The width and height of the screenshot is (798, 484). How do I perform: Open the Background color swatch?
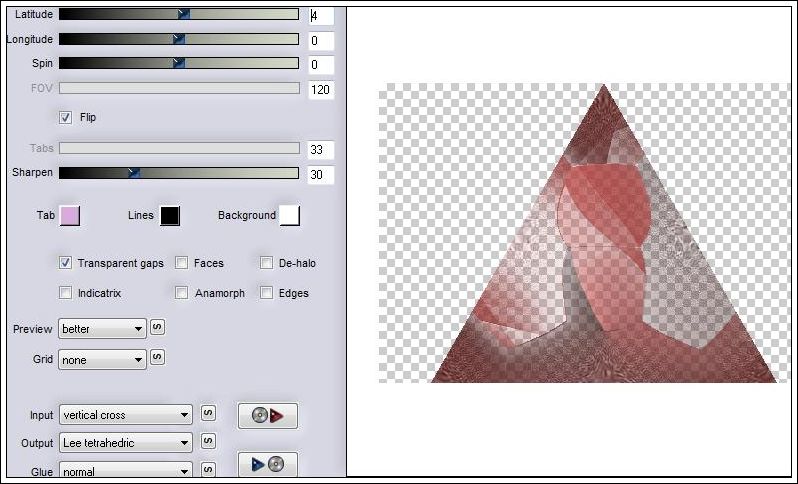(290, 215)
